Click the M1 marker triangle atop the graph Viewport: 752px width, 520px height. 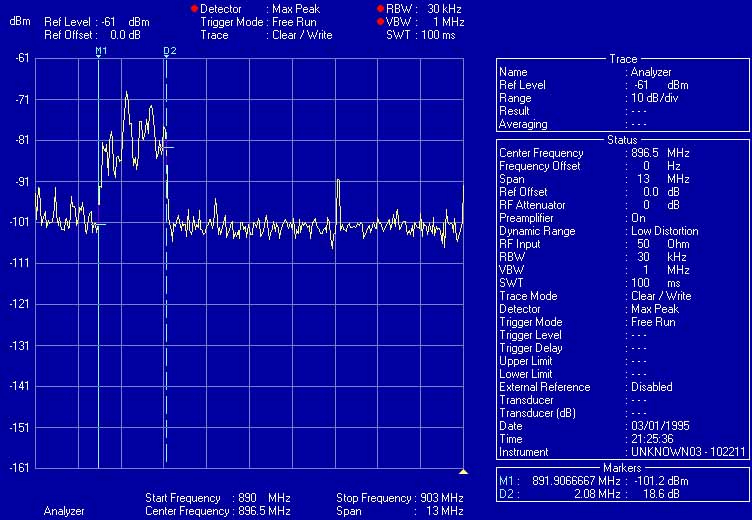100,50
